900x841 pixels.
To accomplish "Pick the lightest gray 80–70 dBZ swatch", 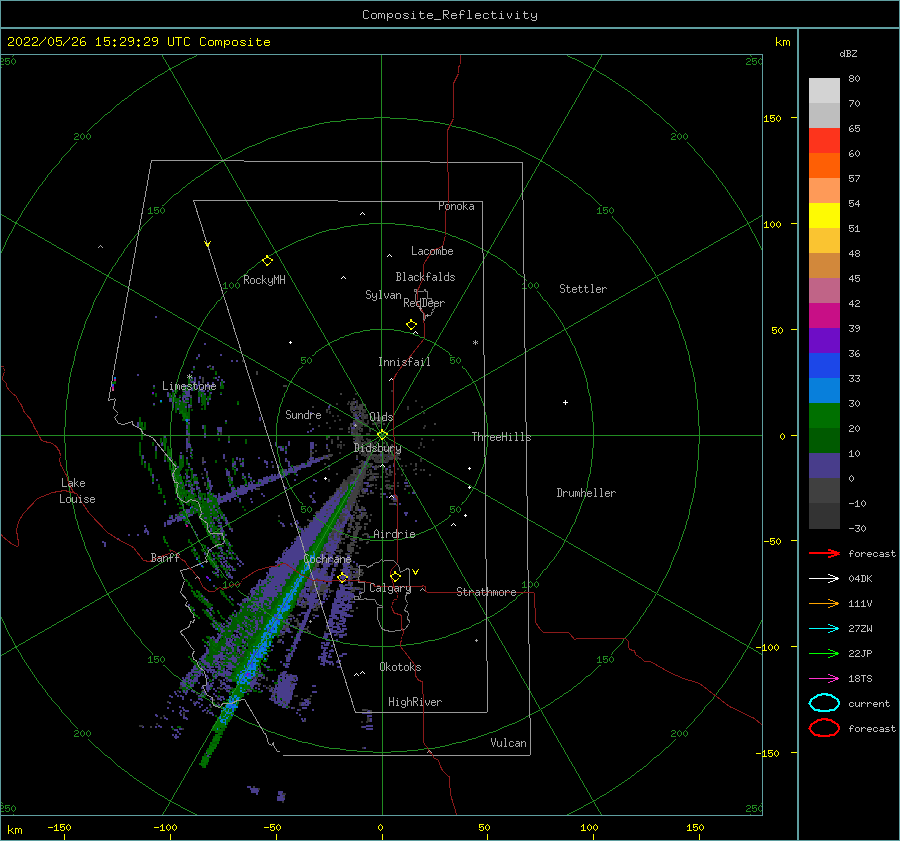I will click(x=824, y=91).
